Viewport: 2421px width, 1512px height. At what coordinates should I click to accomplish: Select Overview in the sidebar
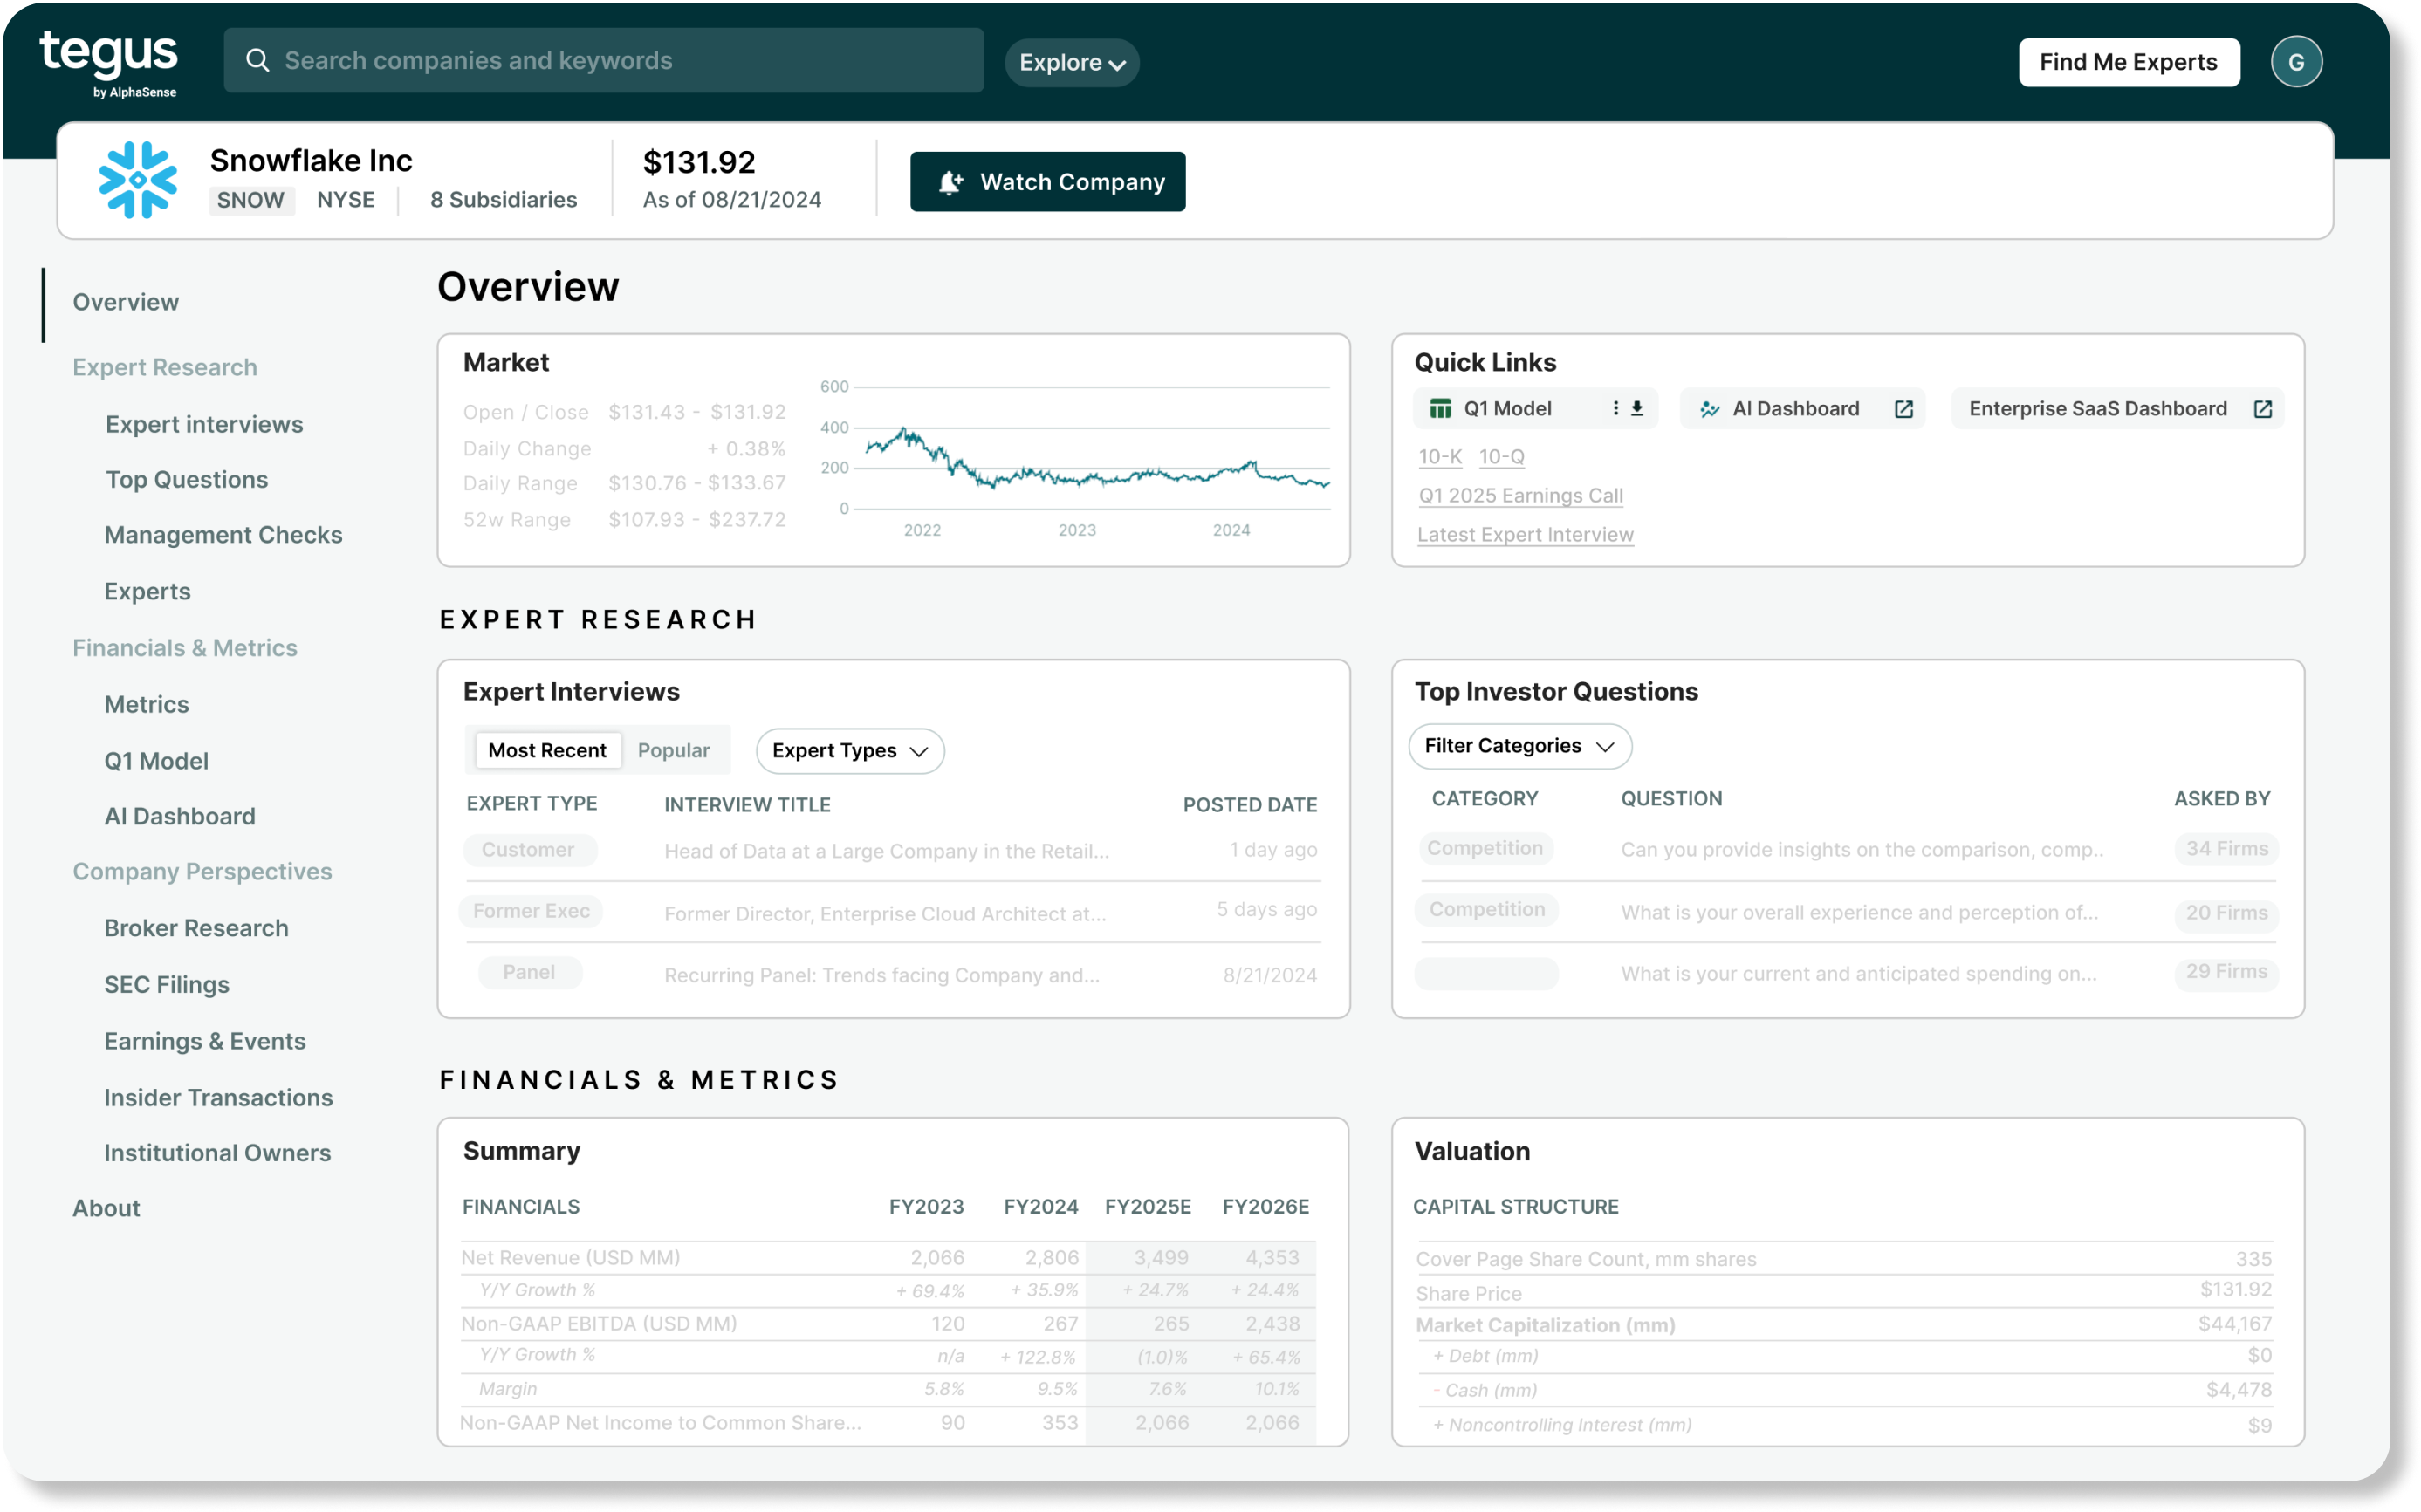pyautogui.click(x=125, y=302)
